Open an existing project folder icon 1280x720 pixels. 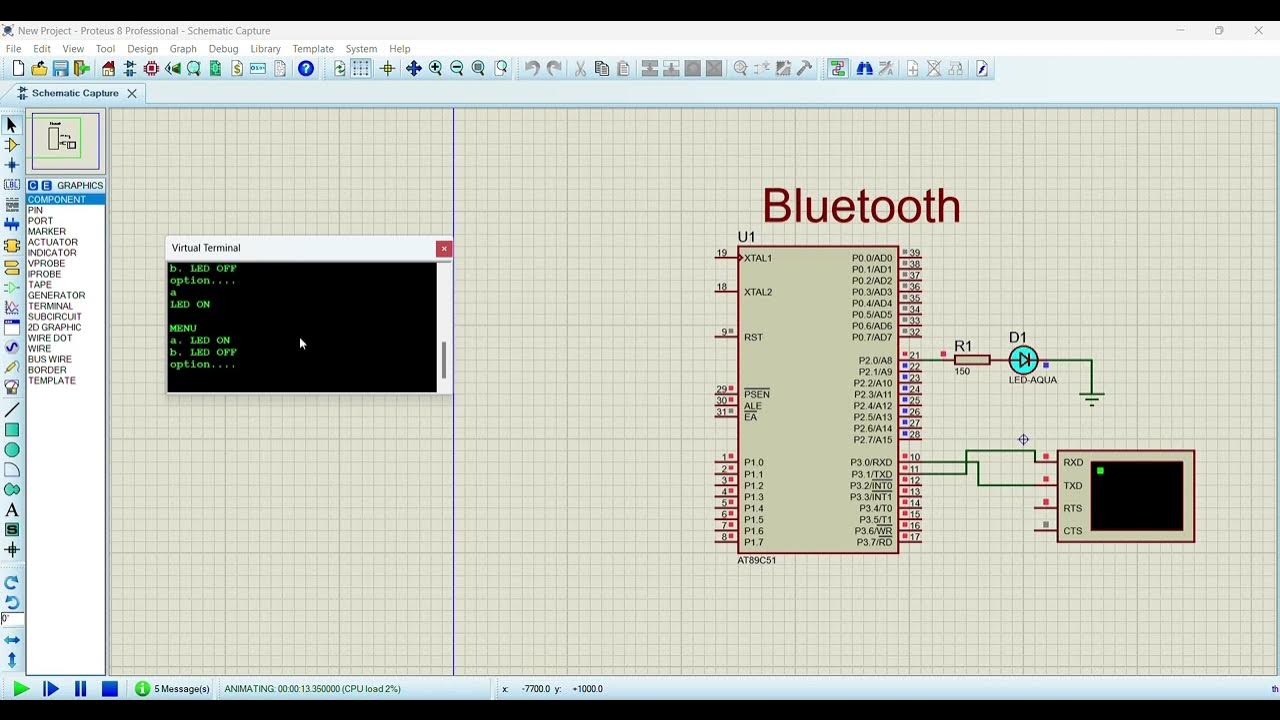pos(39,68)
